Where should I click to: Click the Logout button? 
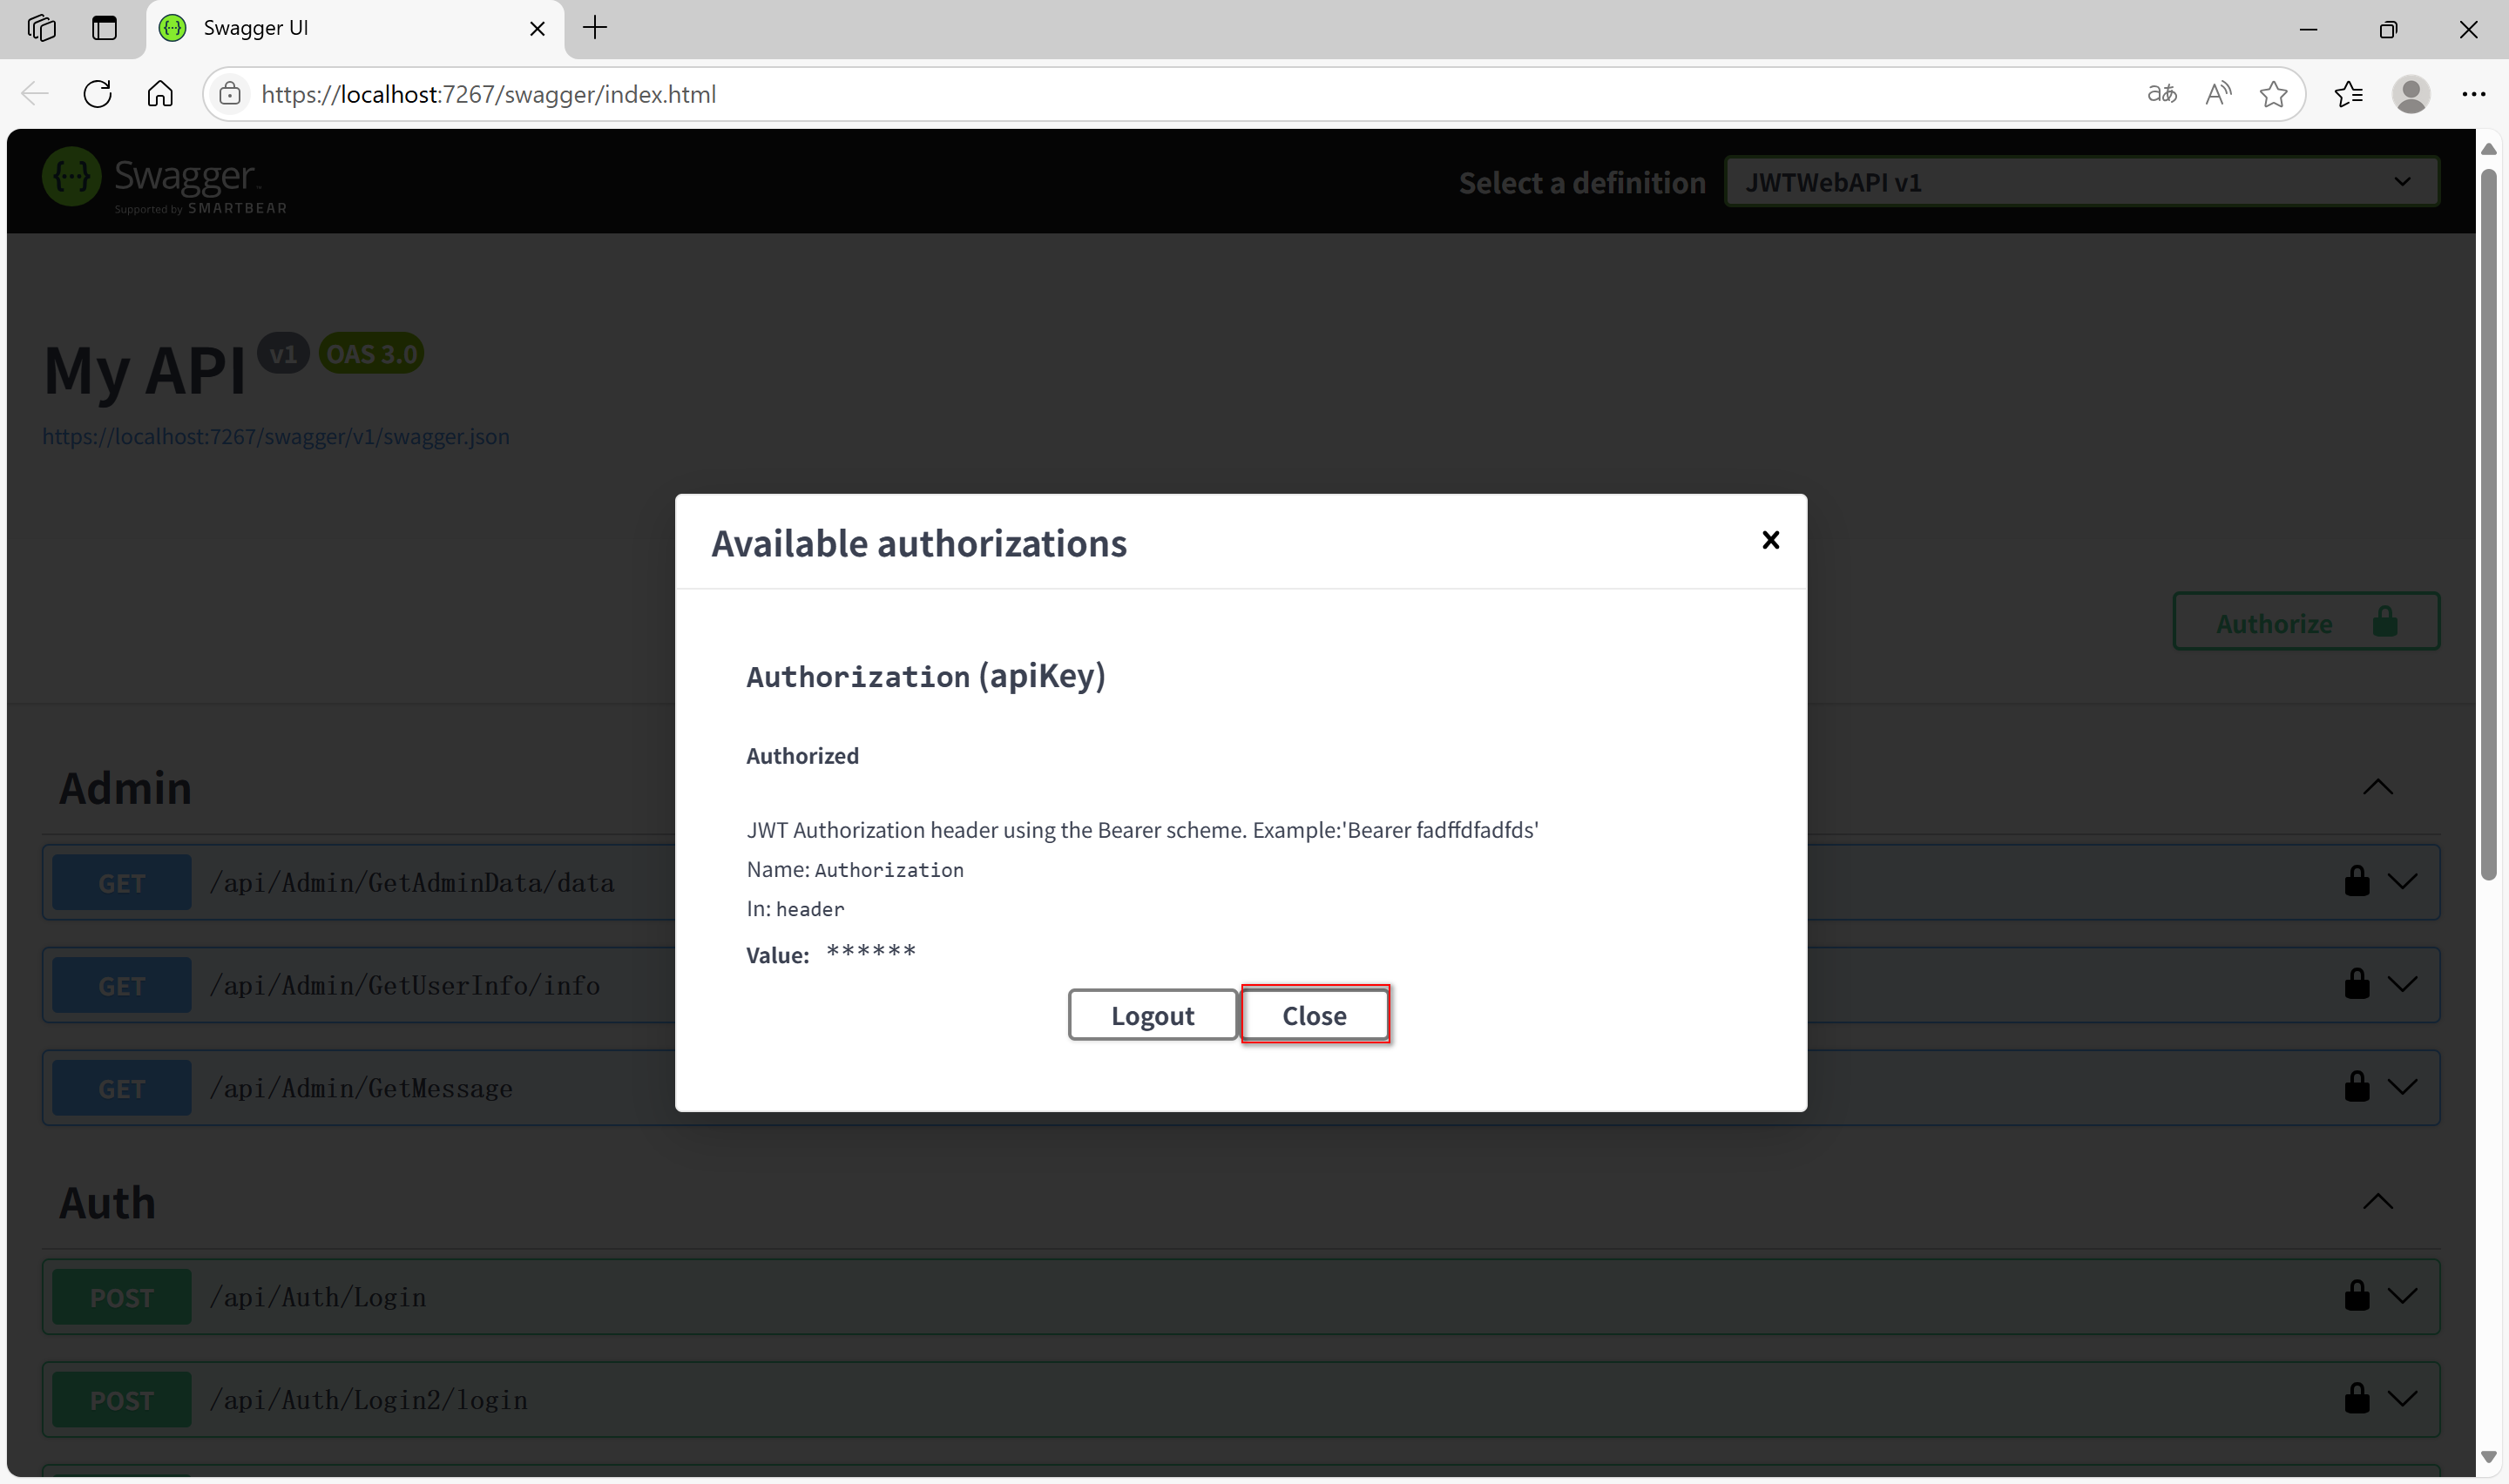click(x=1152, y=1015)
